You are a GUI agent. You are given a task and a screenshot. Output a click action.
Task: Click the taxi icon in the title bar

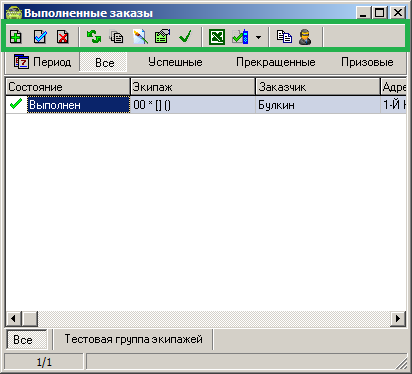coord(14,13)
